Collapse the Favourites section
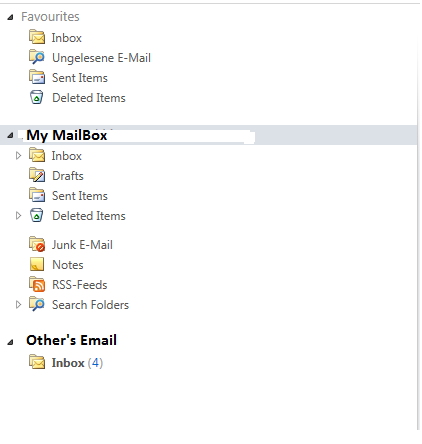This screenshot has width=422, height=444. pyautogui.click(x=10, y=17)
